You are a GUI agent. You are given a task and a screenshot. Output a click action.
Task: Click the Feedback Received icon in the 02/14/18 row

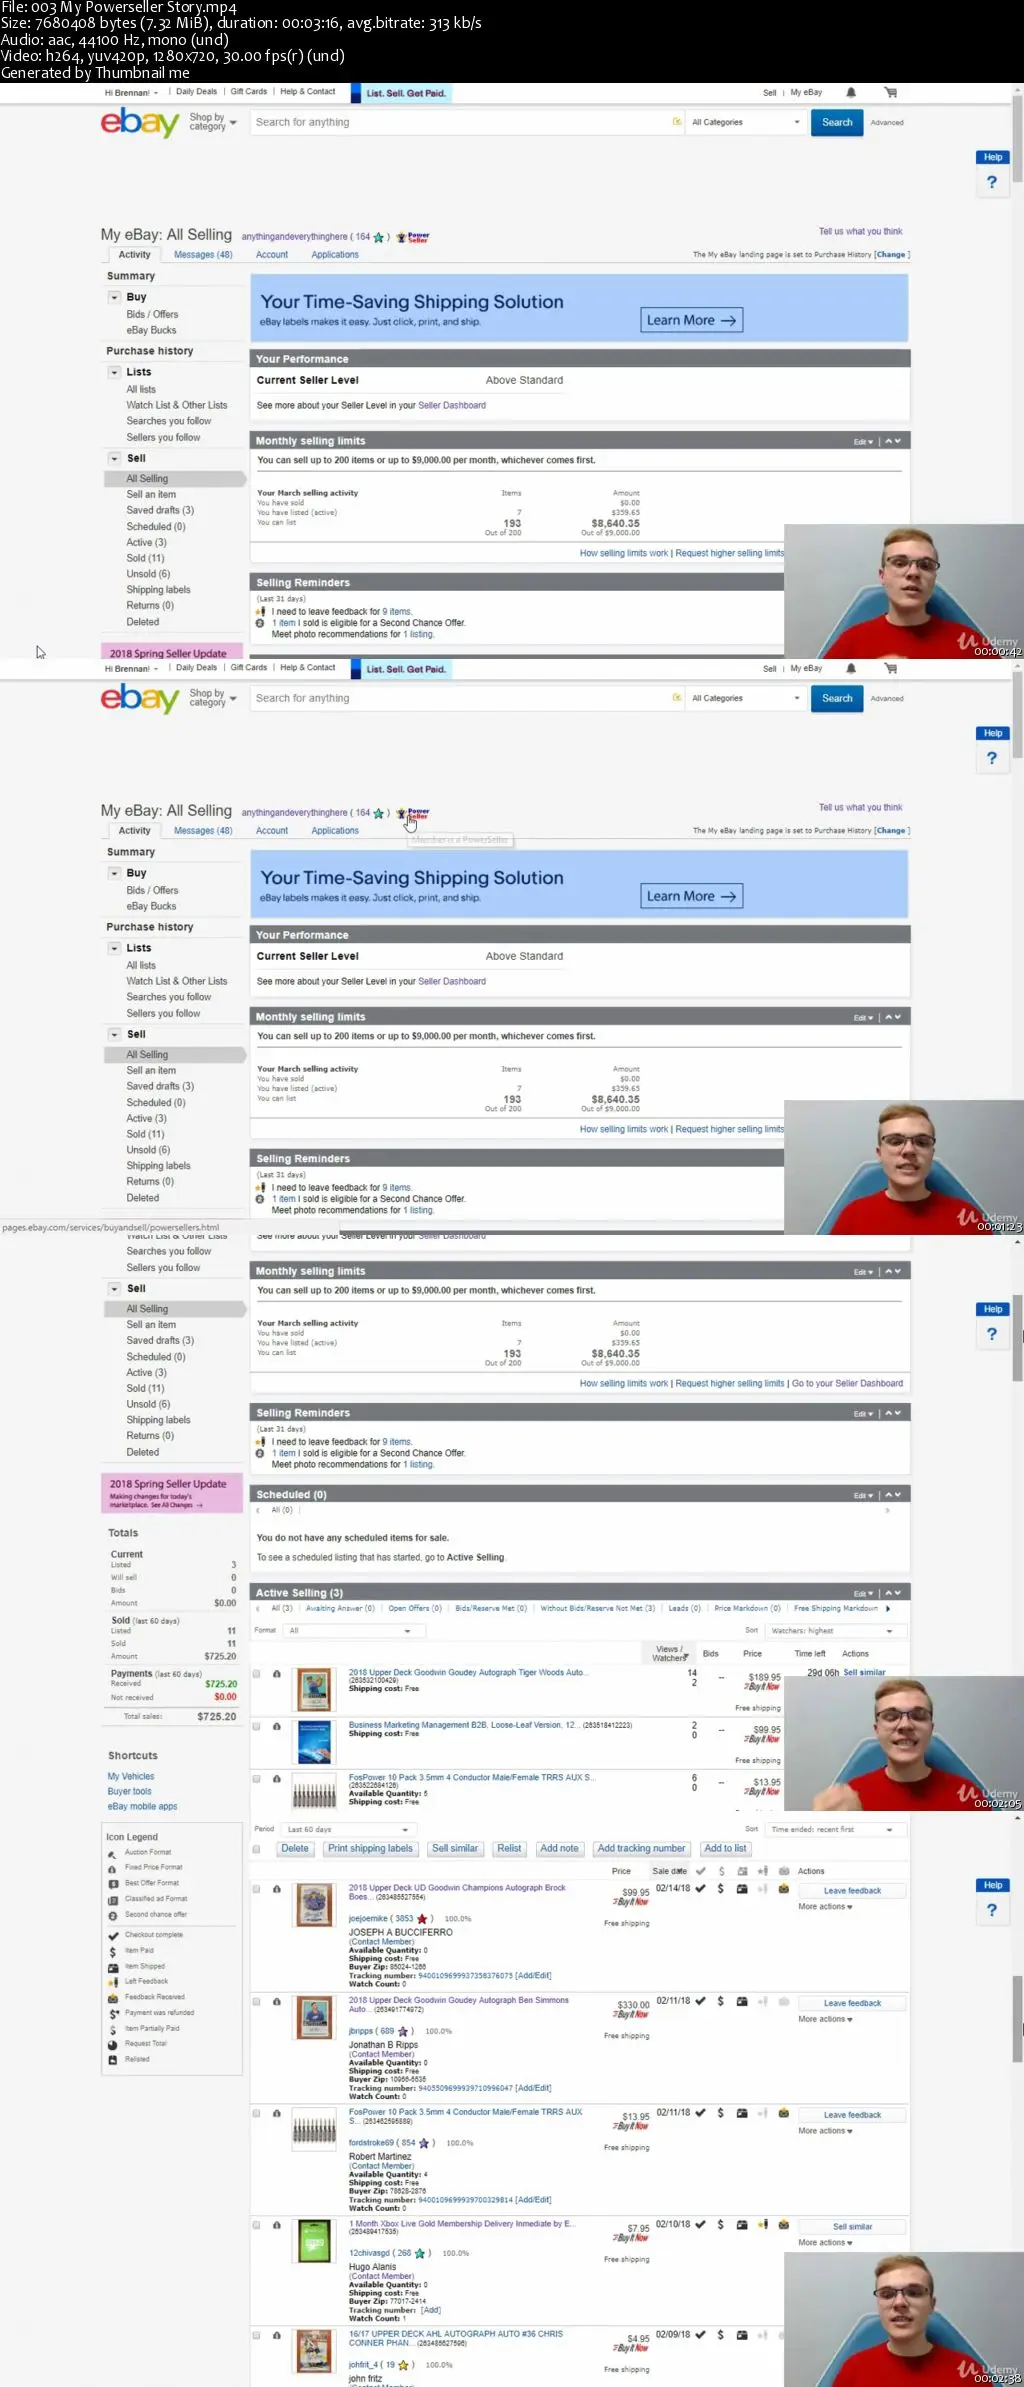pos(784,1888)
